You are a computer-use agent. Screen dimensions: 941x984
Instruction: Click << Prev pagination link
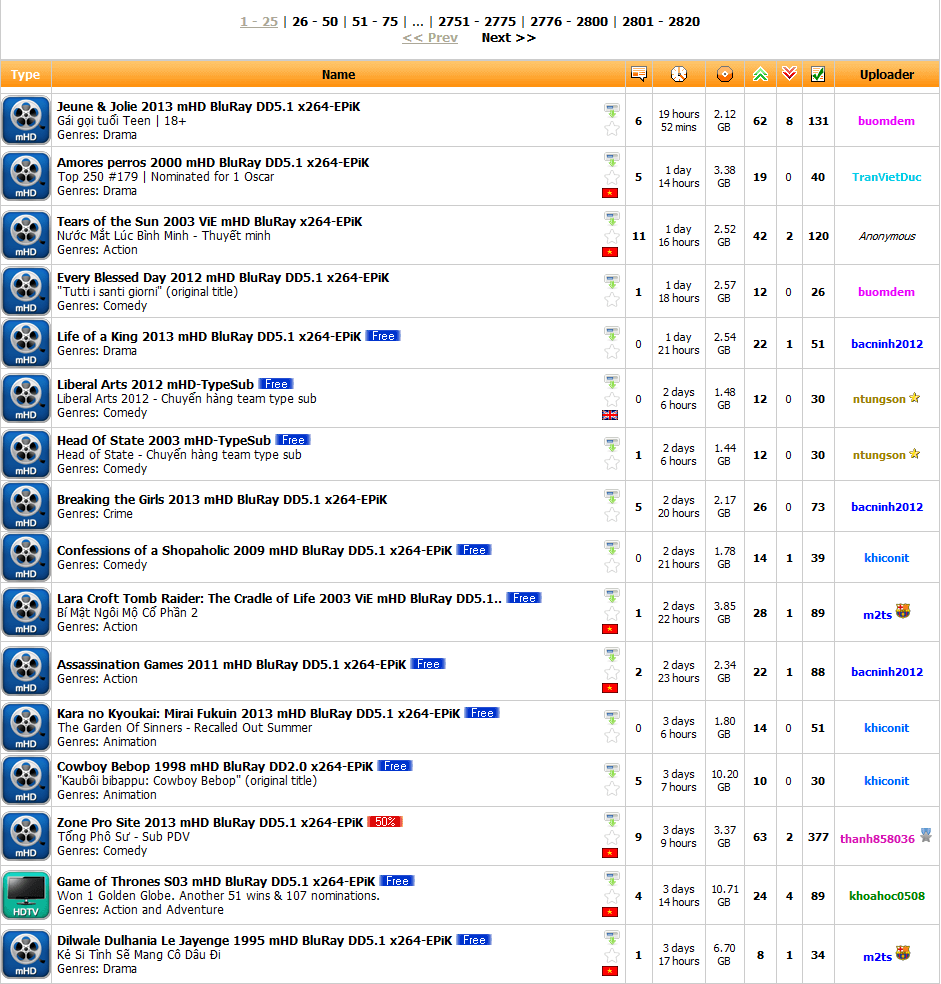coord(430,38)
